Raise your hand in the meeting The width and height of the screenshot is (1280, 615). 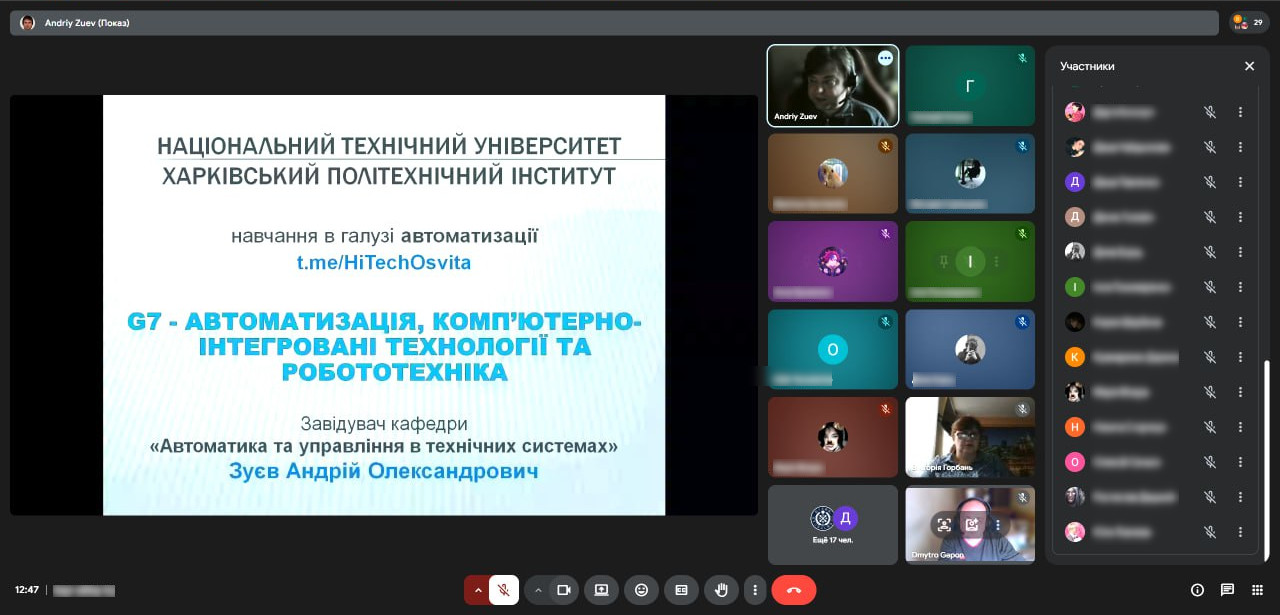[x=721, y=590]
